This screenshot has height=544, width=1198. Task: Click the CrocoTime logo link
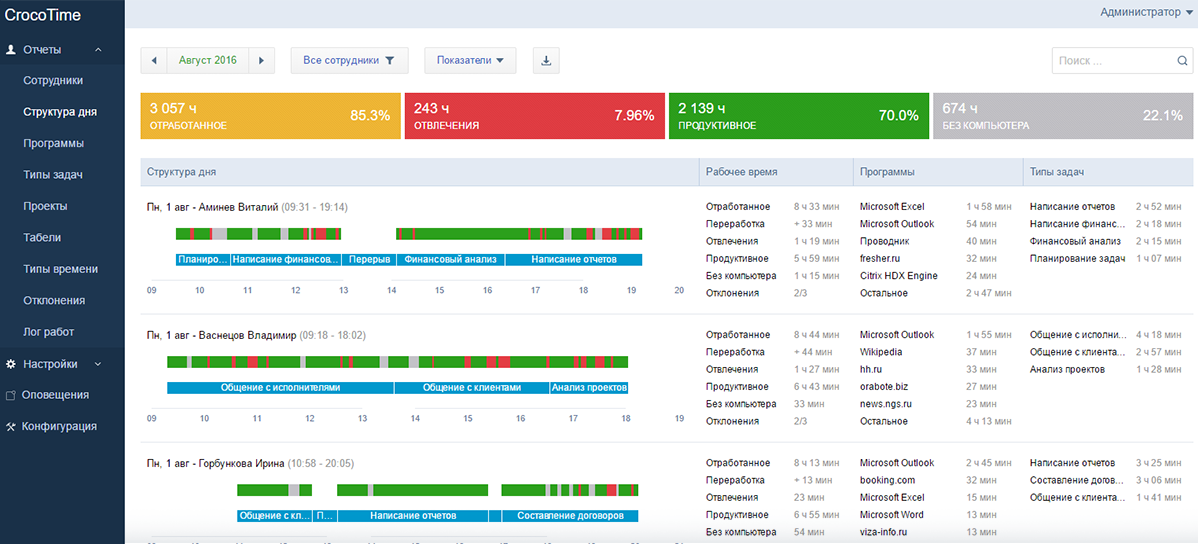click(x=43, y=15)
